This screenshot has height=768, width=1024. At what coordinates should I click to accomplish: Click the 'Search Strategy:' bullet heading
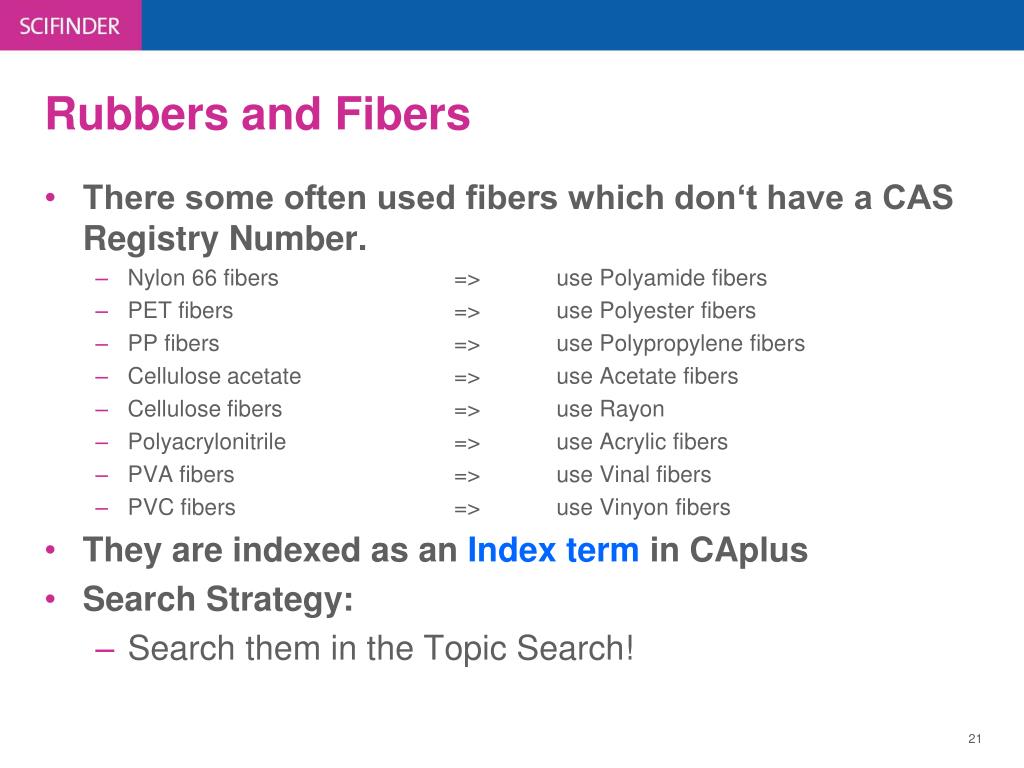click(x=218, y=599)
